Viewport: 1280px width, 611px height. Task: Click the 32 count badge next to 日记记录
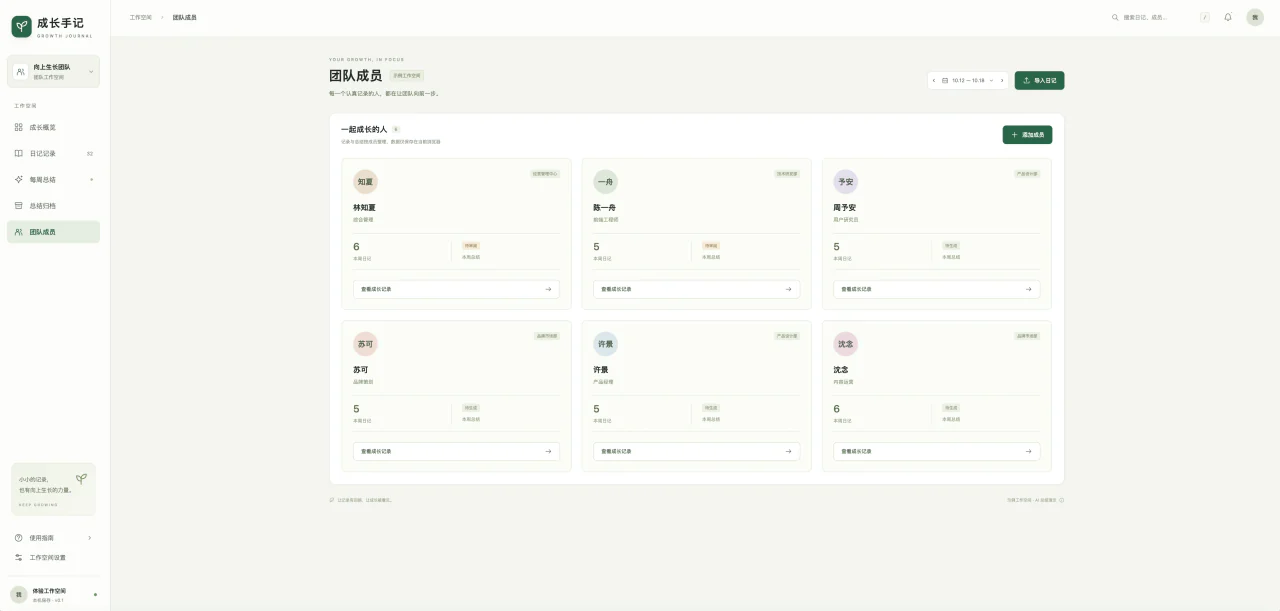[90, 153]
